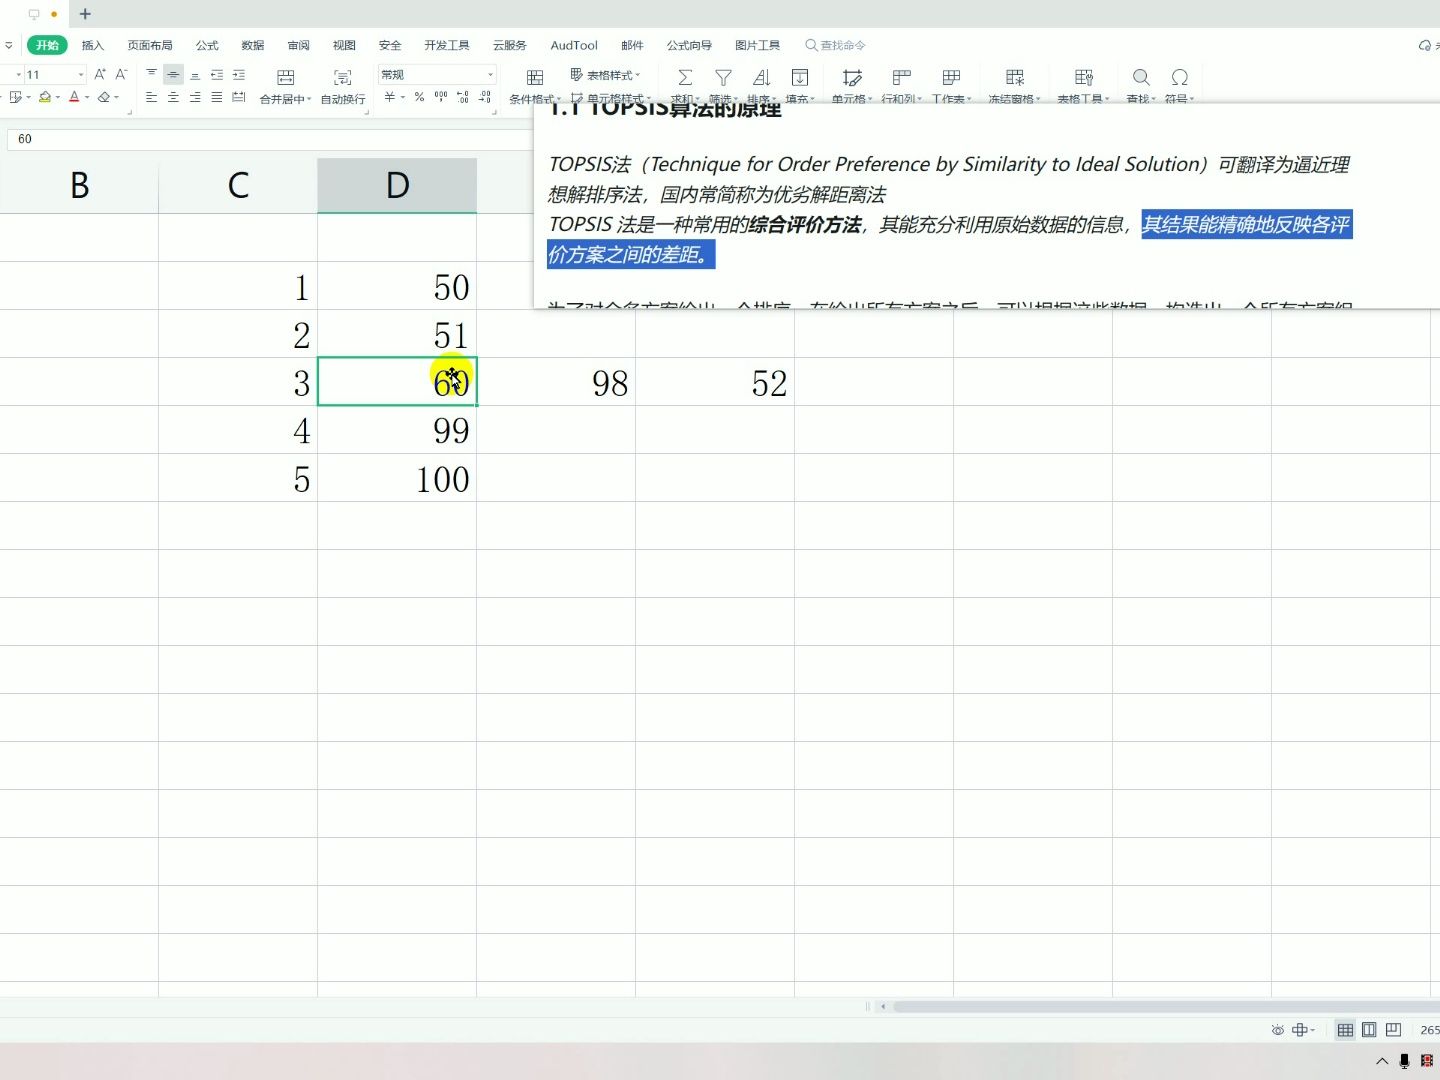Select column B header
This screenshot has height=1080, width=1440.
[x=79, y=185]
